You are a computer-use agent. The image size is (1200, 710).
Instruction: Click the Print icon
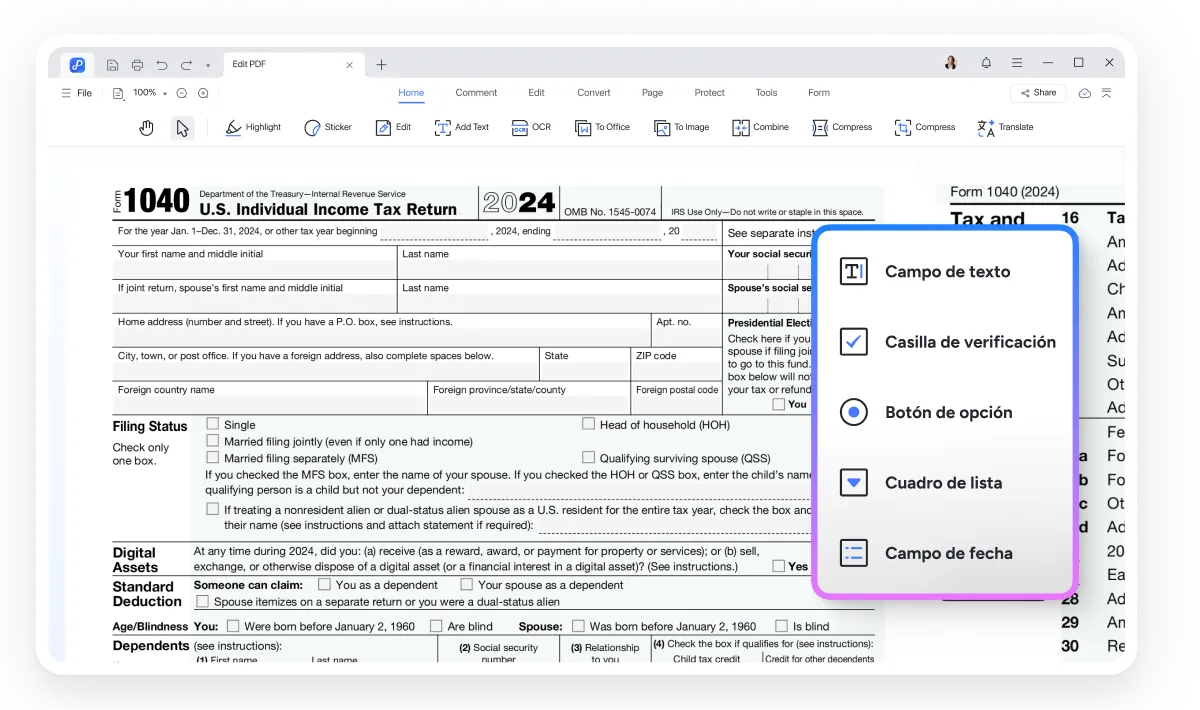(138, 63)
